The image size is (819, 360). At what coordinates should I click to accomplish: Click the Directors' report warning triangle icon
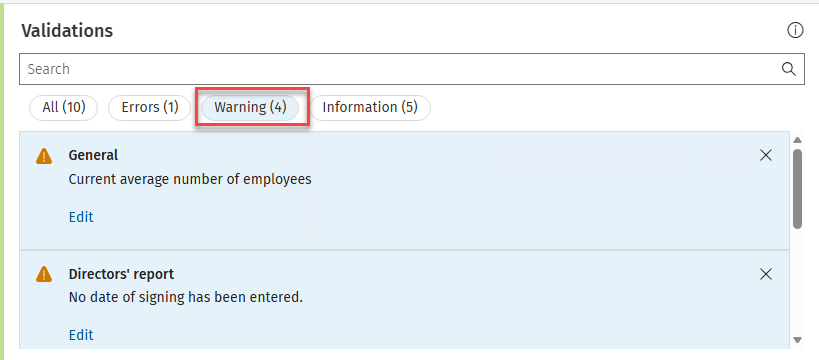(44, 274)
